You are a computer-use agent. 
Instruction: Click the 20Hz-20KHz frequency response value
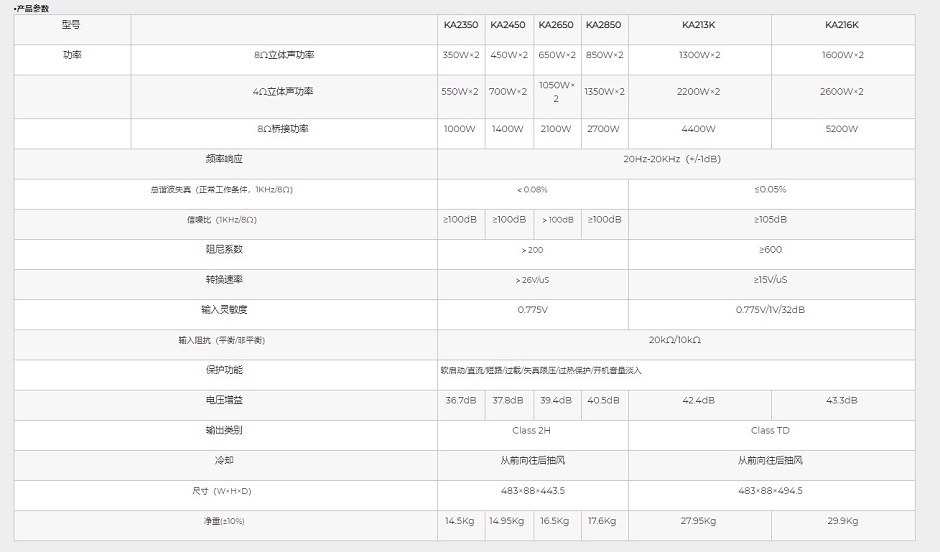pyautogui.click(x=672, y=159)
